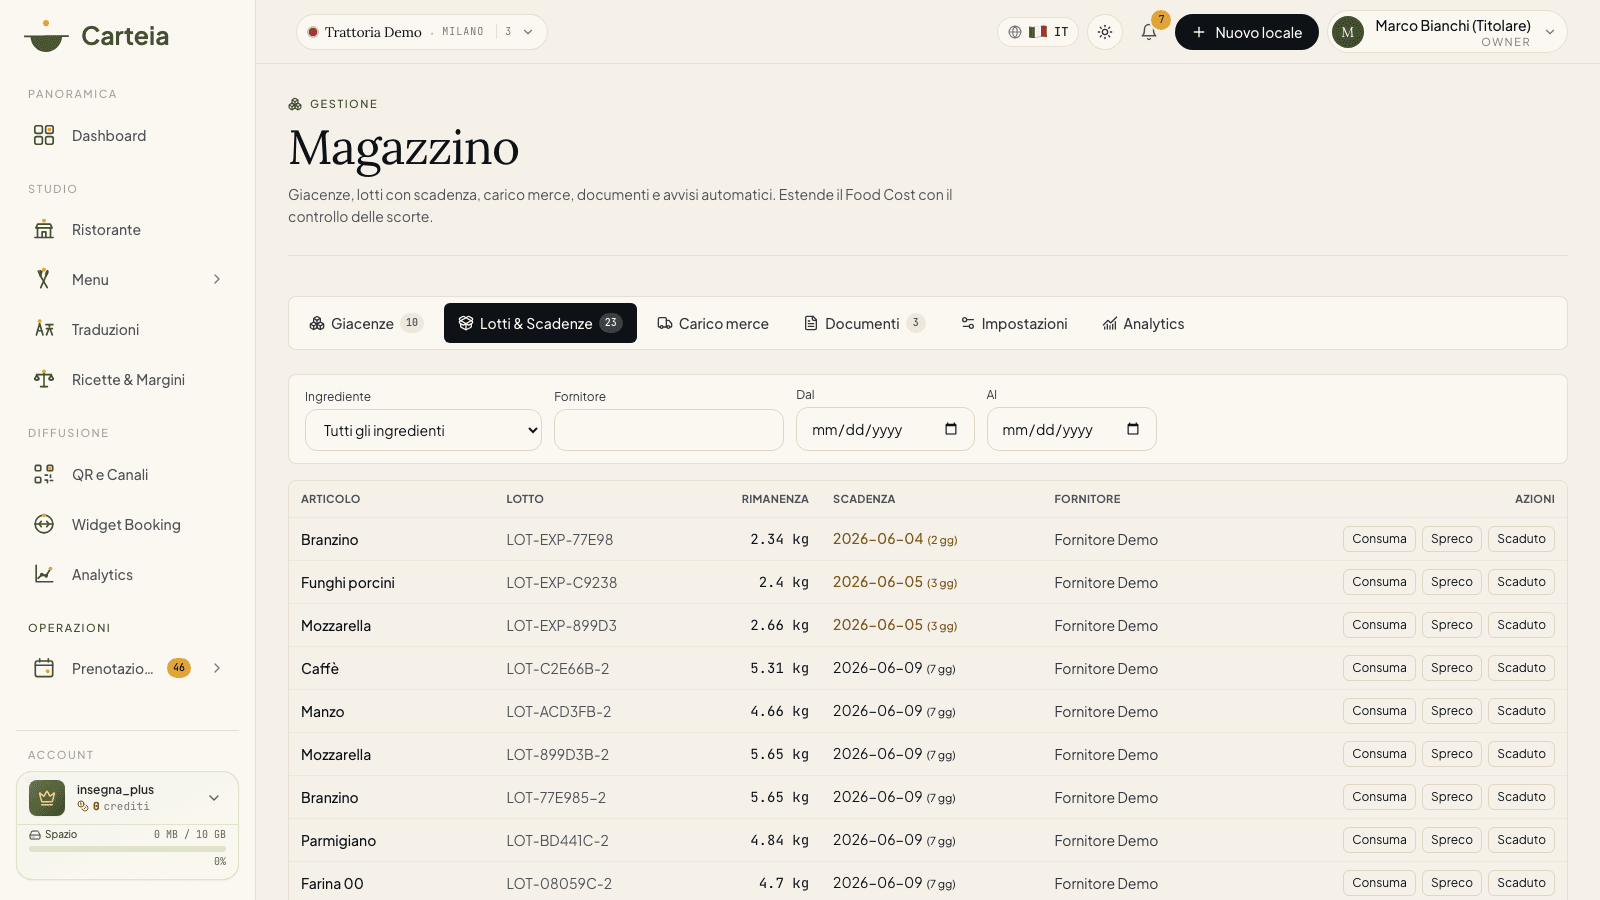Open Dashboard grid icon in sidebar
The width and height of the screenshot is (1600, 900).
44,135
